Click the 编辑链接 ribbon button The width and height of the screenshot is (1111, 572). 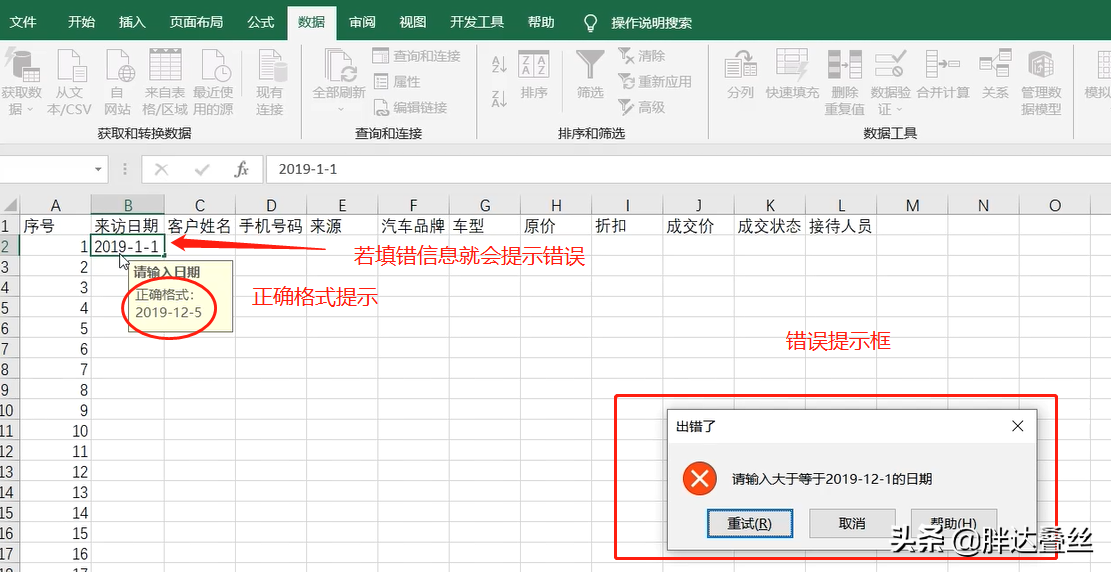pos(410,108)
